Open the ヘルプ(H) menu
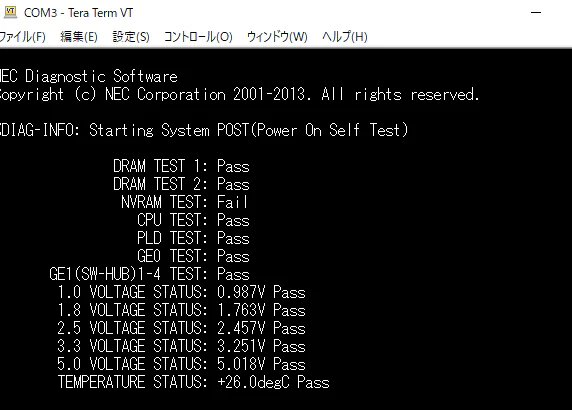This screenshot has width=572, height=410. tap(344, 36)
